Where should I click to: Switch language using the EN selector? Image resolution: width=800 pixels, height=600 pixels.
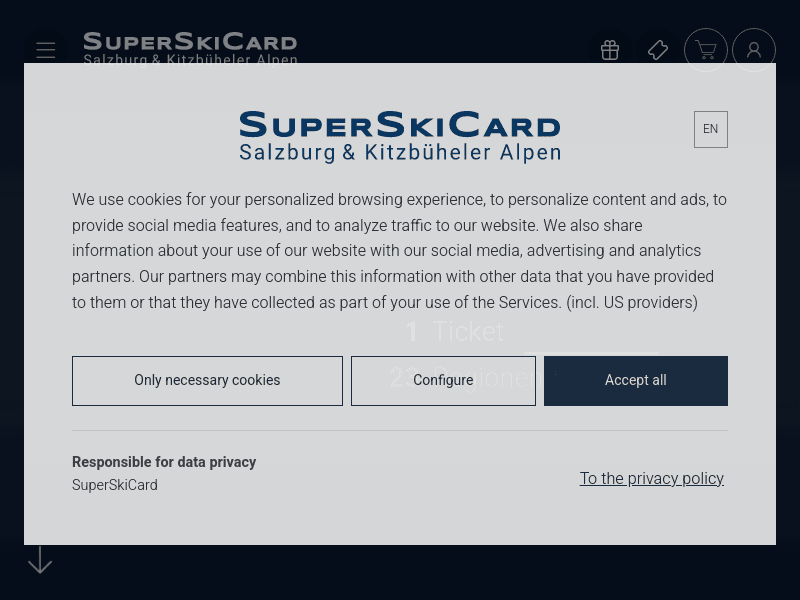pos(710,129)
